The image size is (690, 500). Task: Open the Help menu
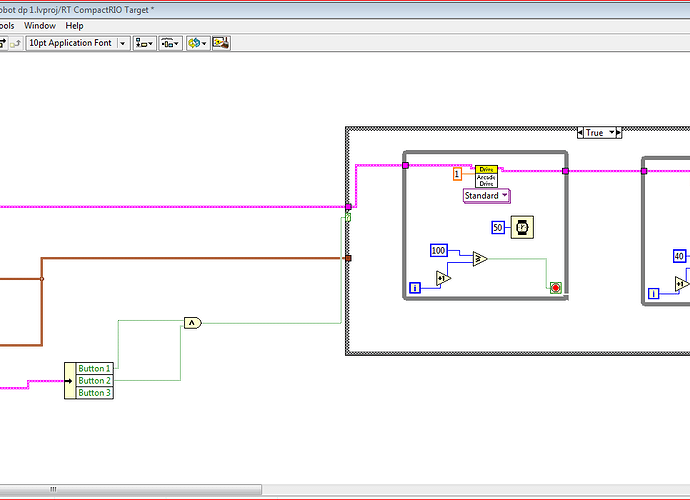click(74, 26)
